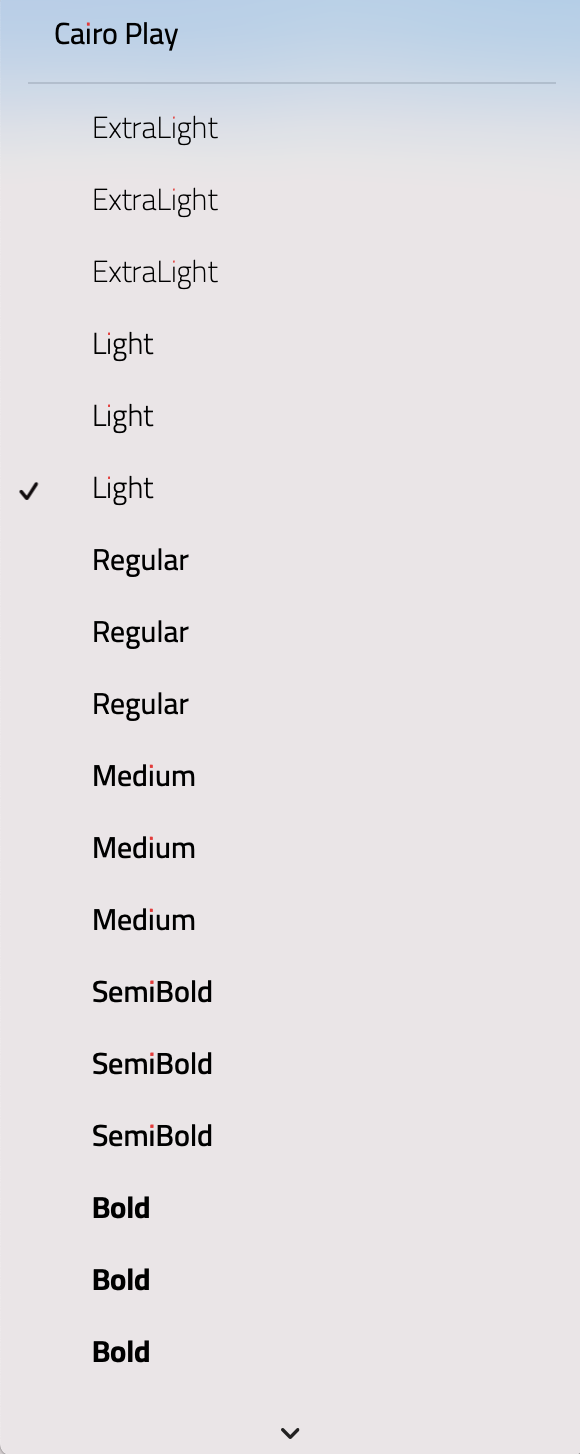The width and height of the screenshot is (580, 1454).
Task: Choose the second Medium entry
Action: pos(143,847)
